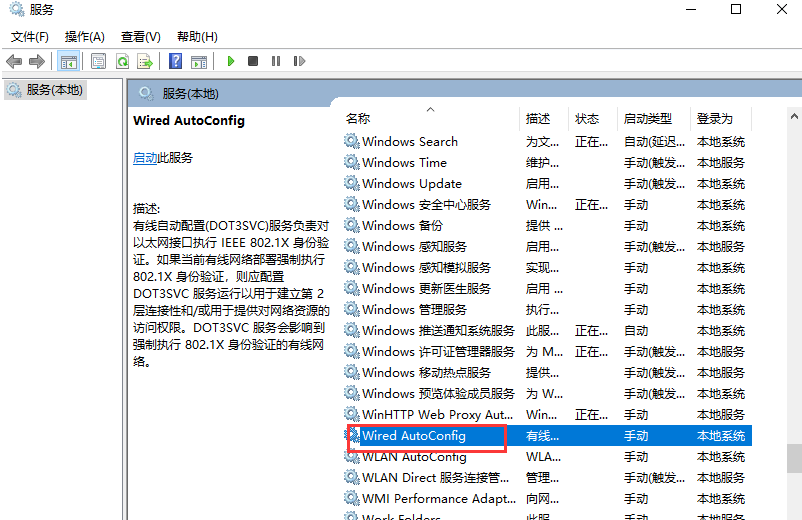Click the Refresh toolbar icon
802x520 pixels.
coord(122,61)
